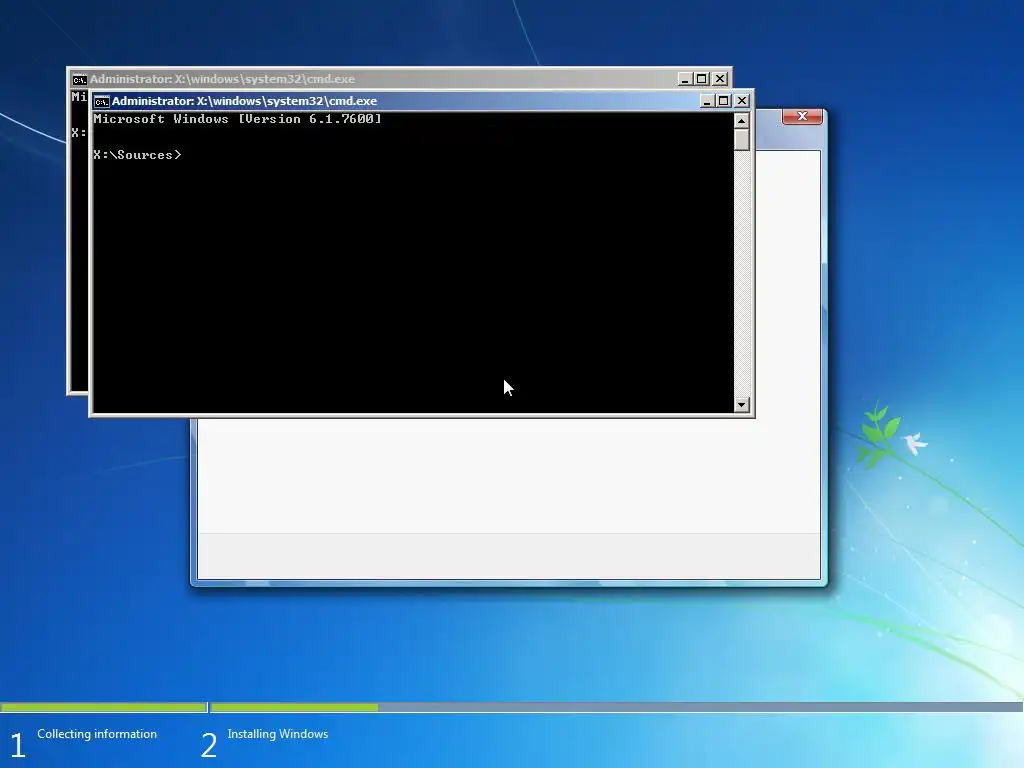Click the Installing Windows step label
The width and height of the screenshot is (1024, 768).
(x=278, y=734)
